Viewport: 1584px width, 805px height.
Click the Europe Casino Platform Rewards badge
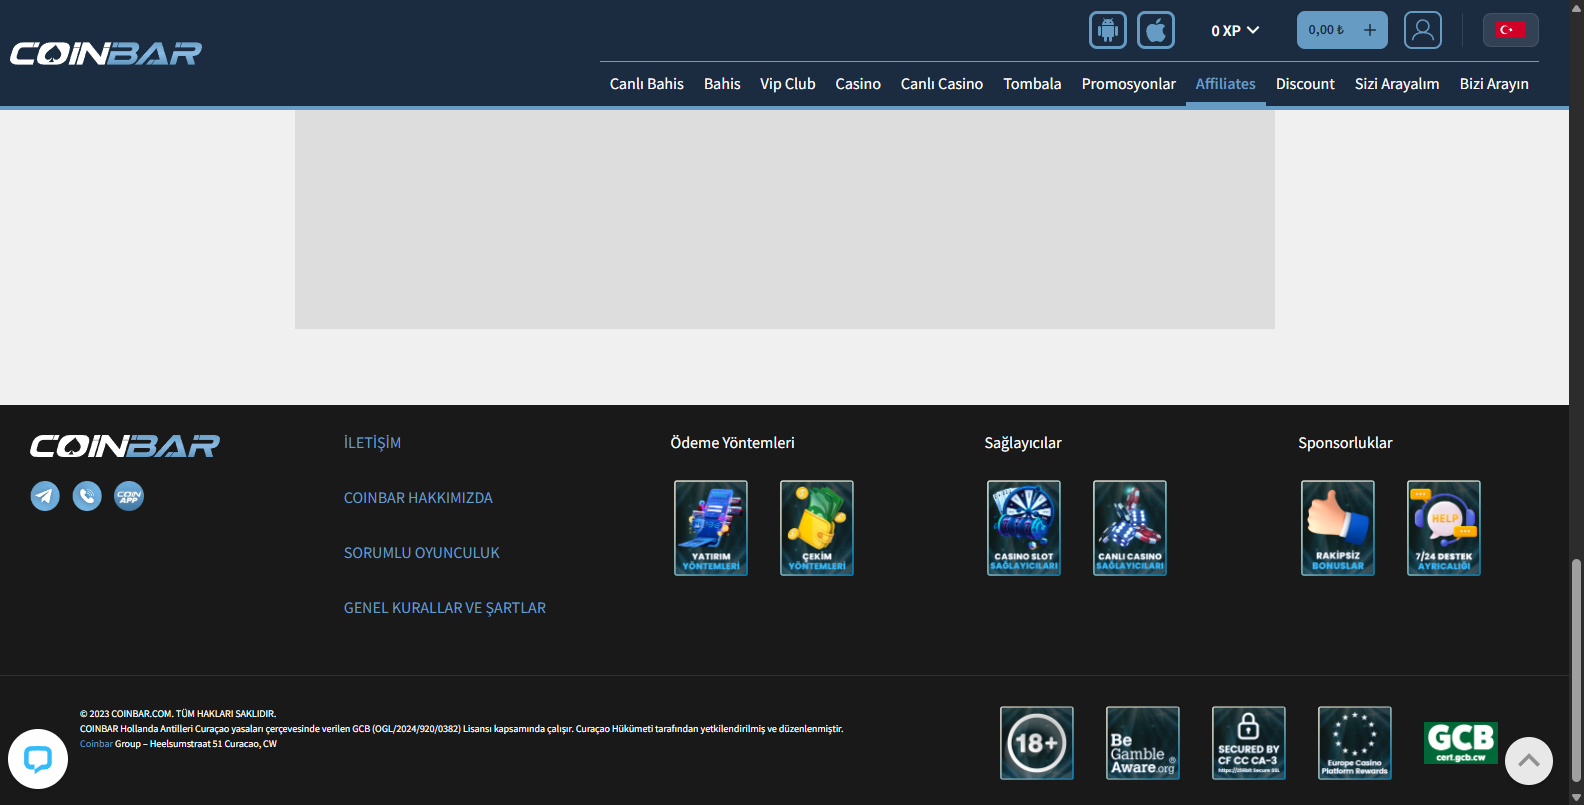click(1355, 743)
